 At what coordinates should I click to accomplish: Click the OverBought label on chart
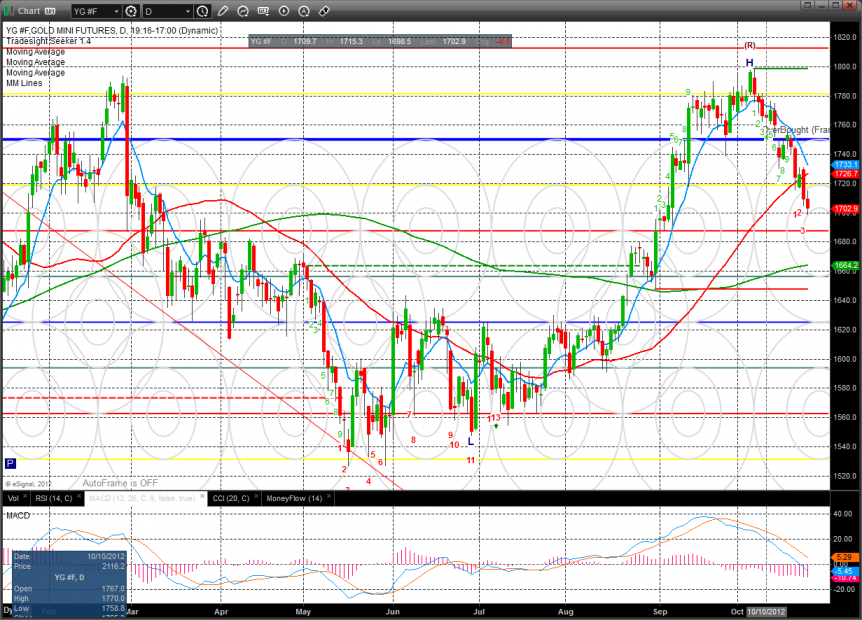796,130
